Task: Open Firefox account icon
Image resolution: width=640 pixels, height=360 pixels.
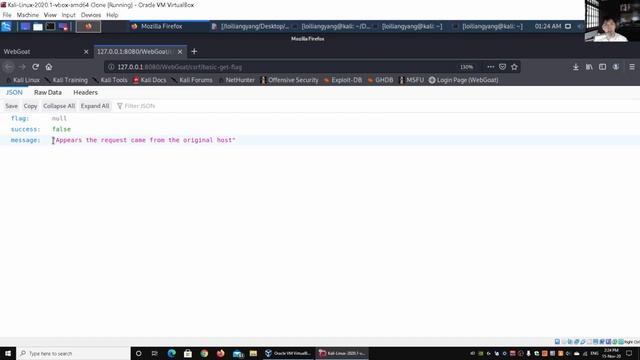Action: tap(616, 67)
